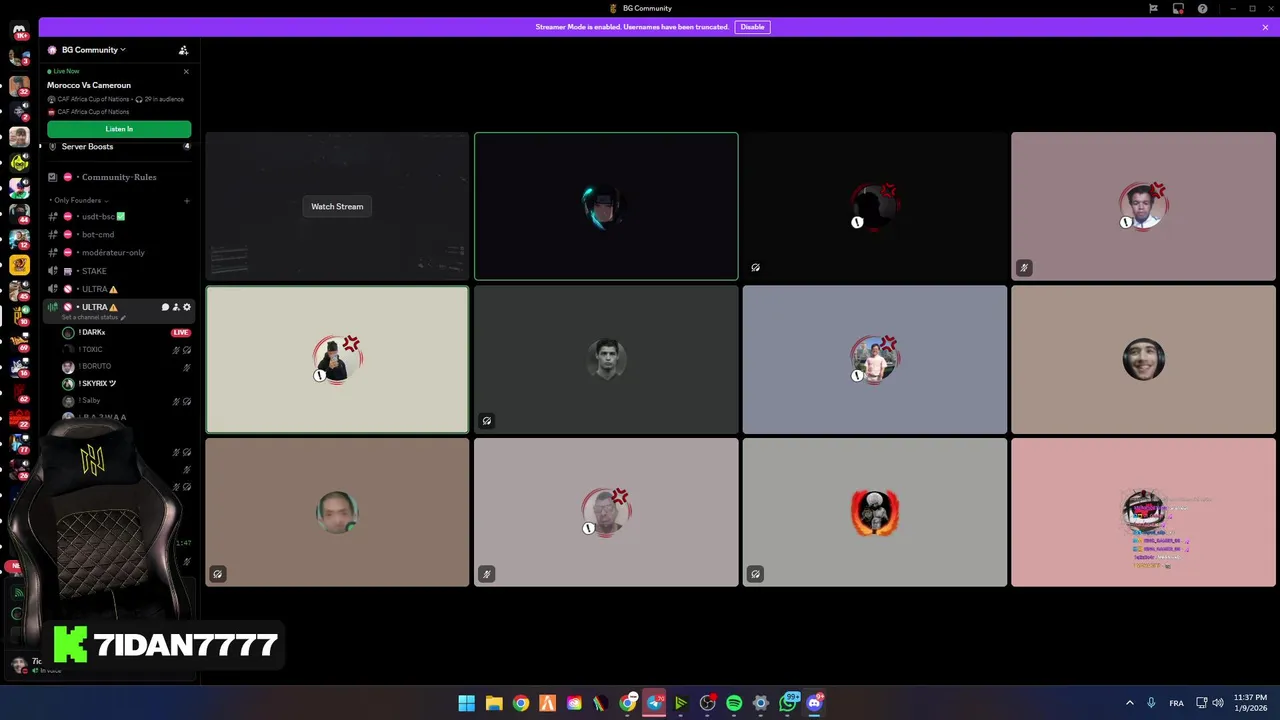Show hidden system tray icons
1280x720 pixels.
coord(1130,703)
